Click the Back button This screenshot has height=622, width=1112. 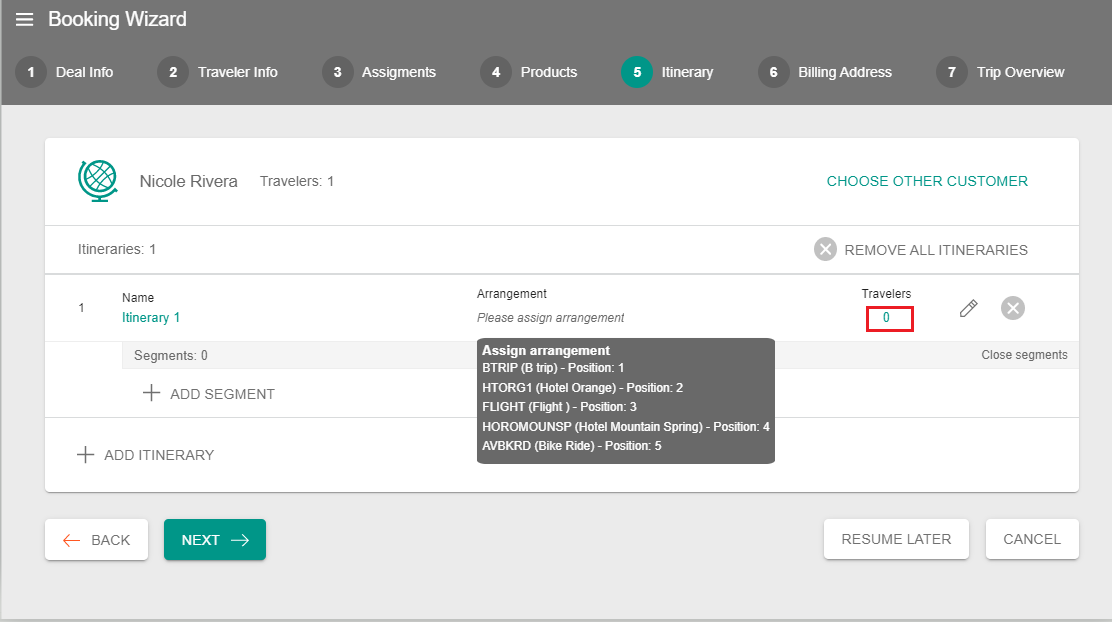pos(96,540)
